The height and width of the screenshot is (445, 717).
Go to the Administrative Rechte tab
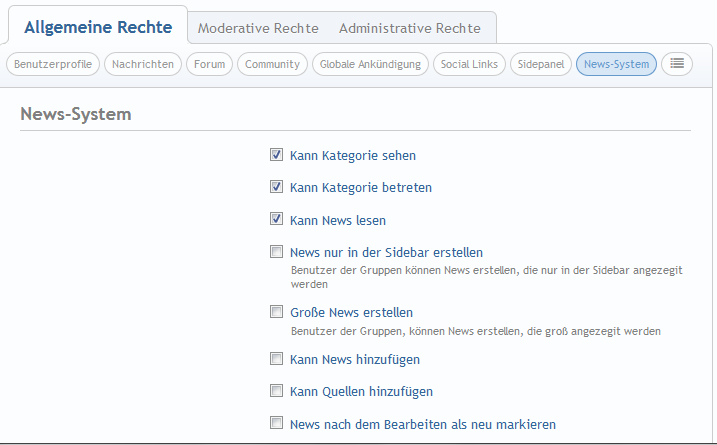pos(409,28)
